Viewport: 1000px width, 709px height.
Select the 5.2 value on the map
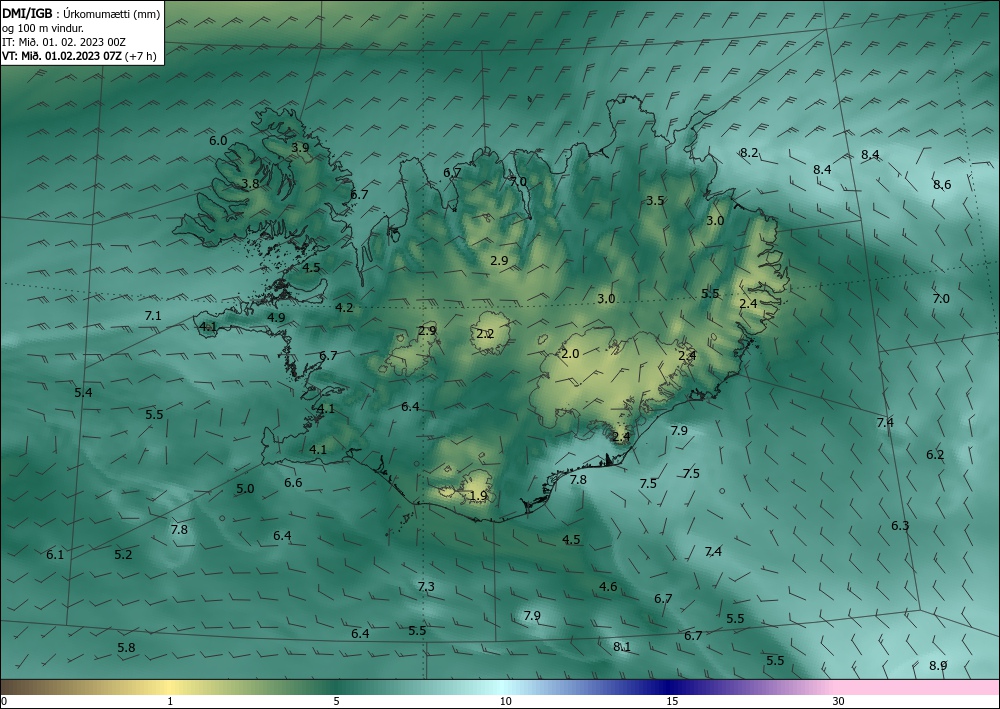coord(123,554)
